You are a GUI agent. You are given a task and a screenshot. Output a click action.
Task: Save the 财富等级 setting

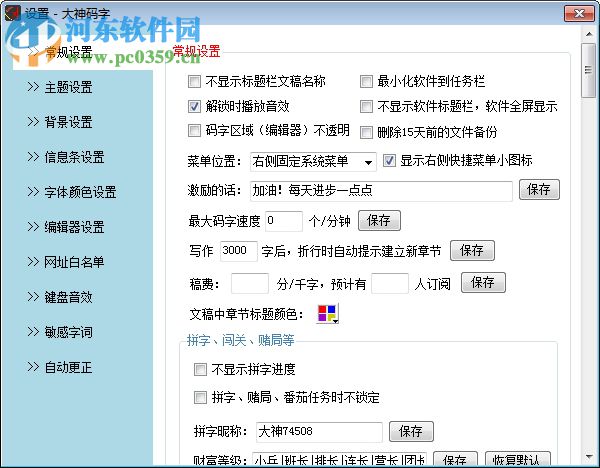click(455, 459)
